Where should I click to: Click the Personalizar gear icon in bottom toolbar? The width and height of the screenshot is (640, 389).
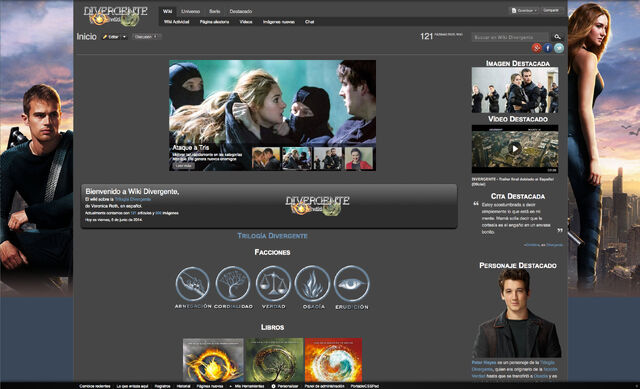point(273,386)
